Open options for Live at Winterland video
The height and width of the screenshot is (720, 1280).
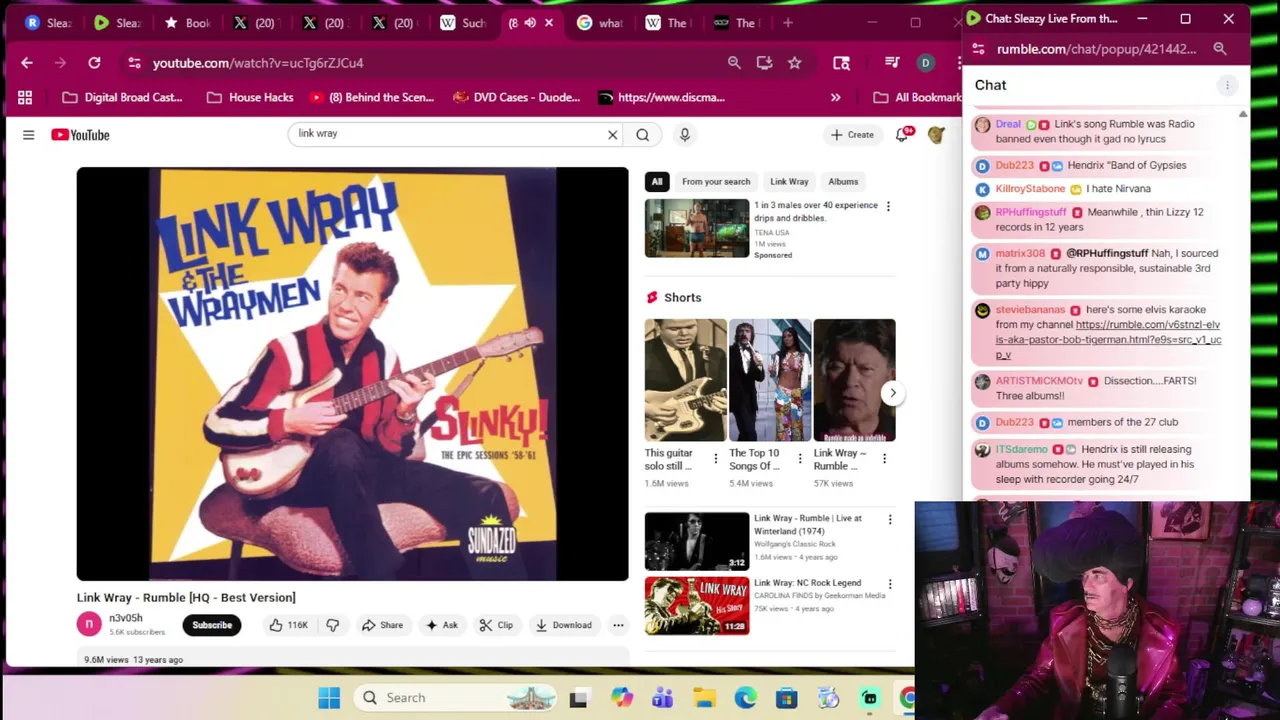pyautogui.click(x=890, y=520)
